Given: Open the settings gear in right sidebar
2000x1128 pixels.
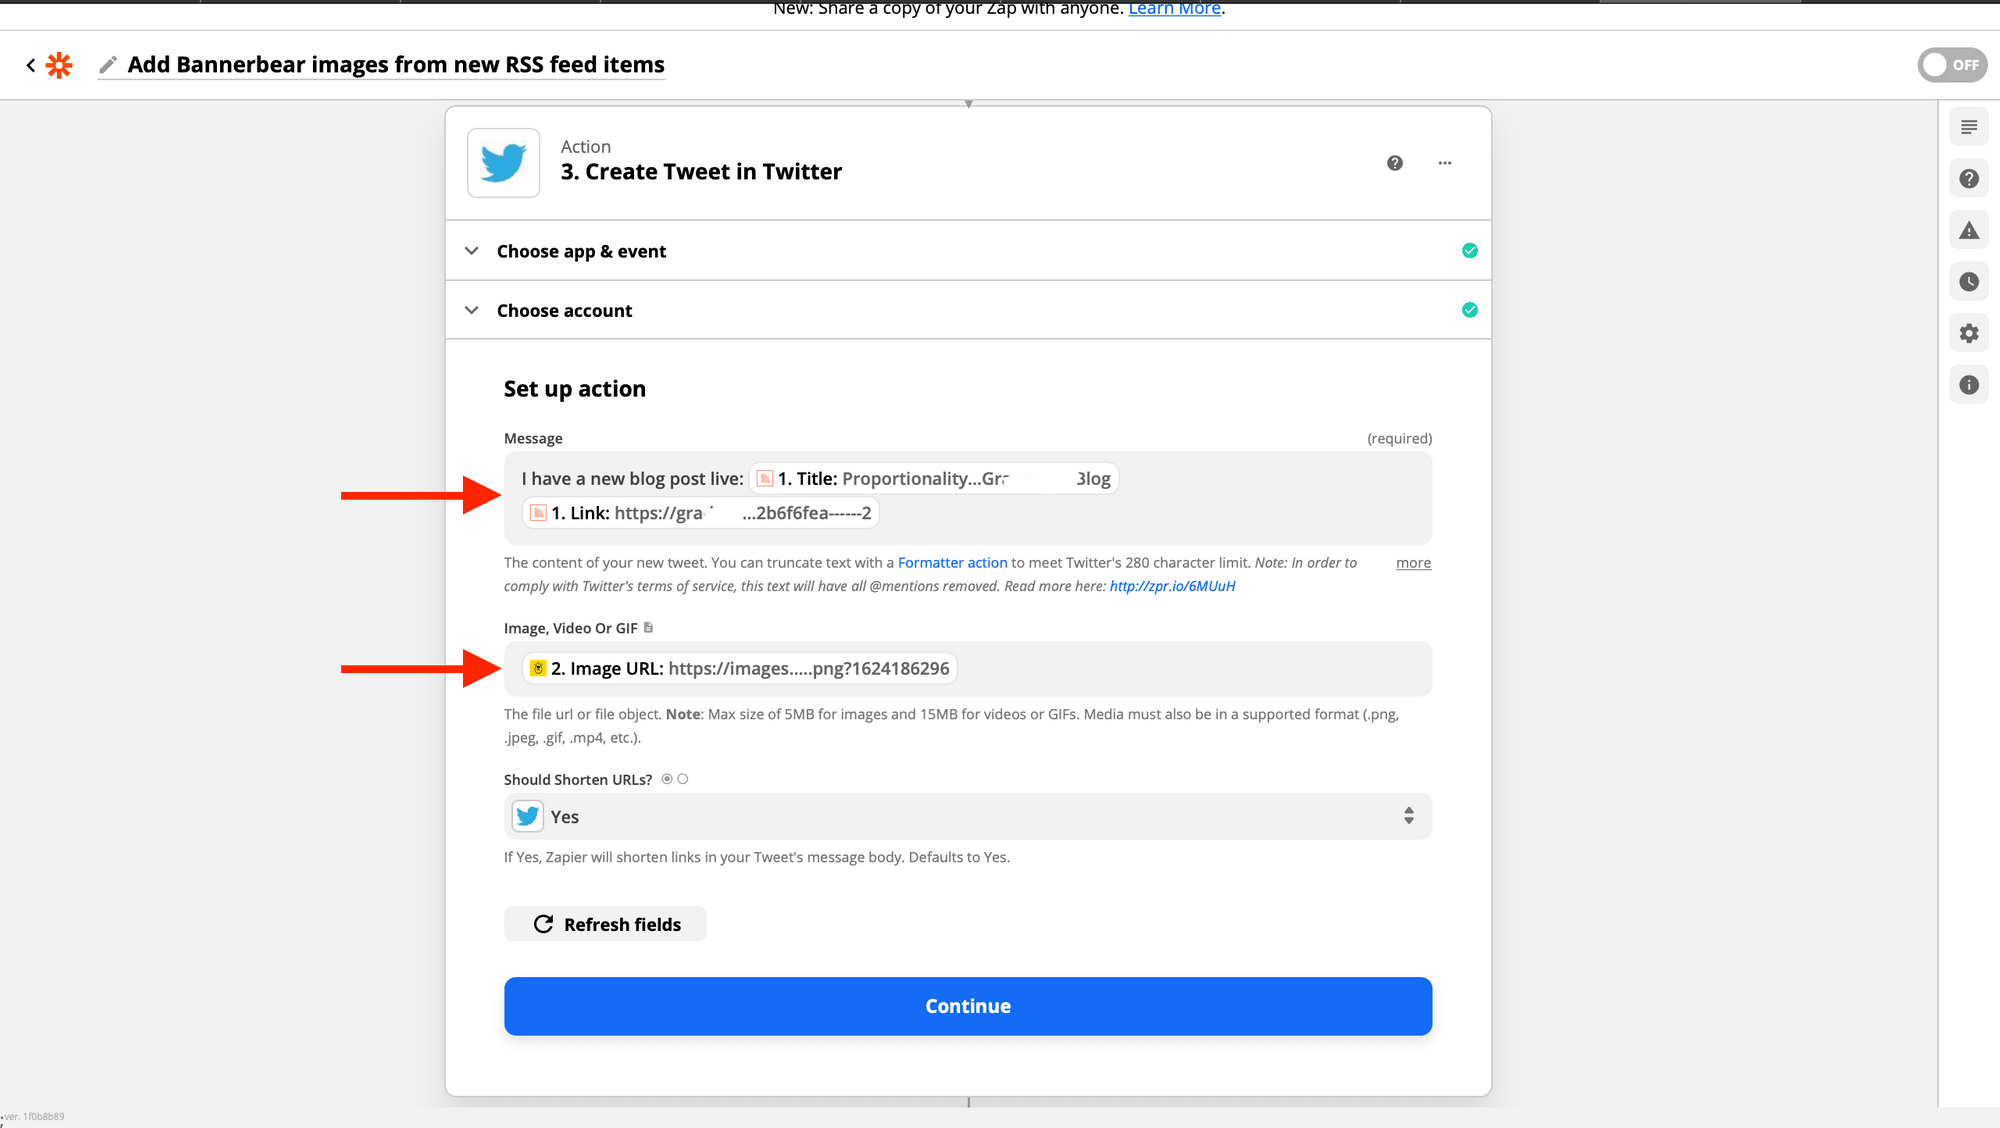Looking at the screenshot, I should [x=1969, y=333].
